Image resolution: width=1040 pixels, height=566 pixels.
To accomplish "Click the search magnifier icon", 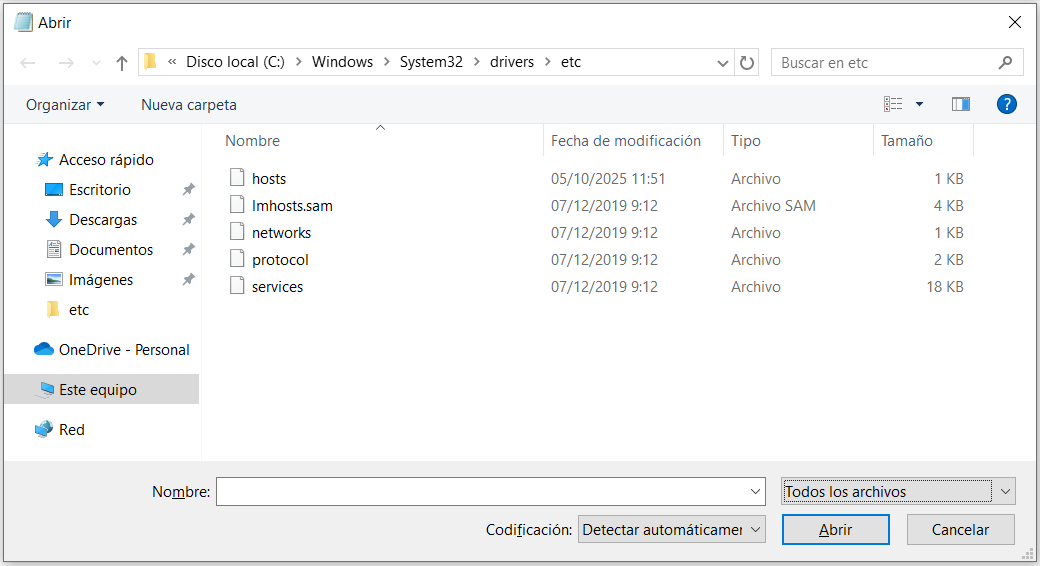I will tap(1006, 62).
